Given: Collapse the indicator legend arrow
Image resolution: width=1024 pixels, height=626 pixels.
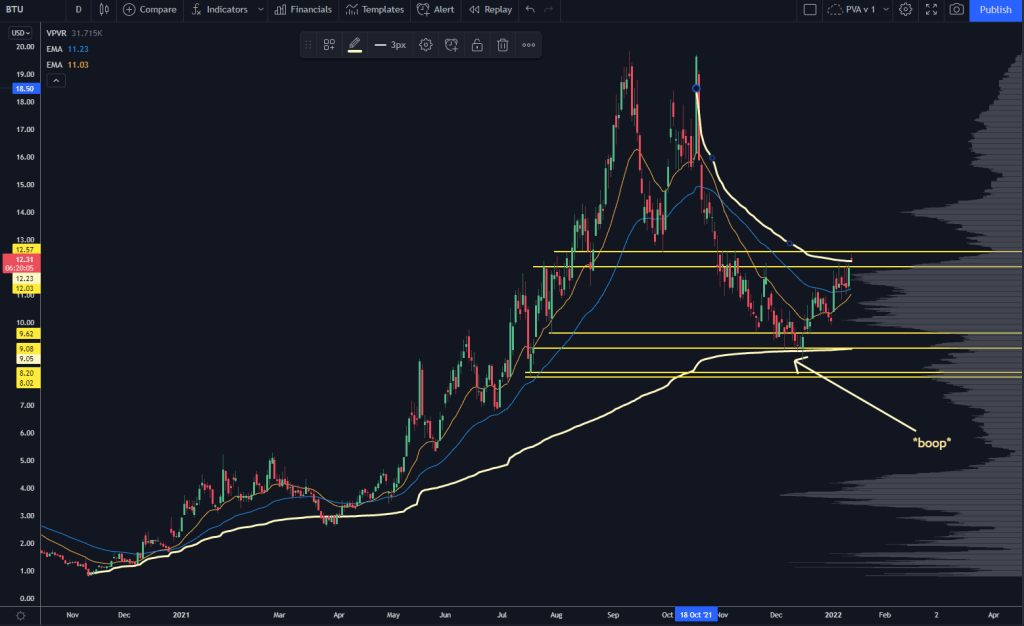Looking at the screenshot, I should tap(56, 80).
